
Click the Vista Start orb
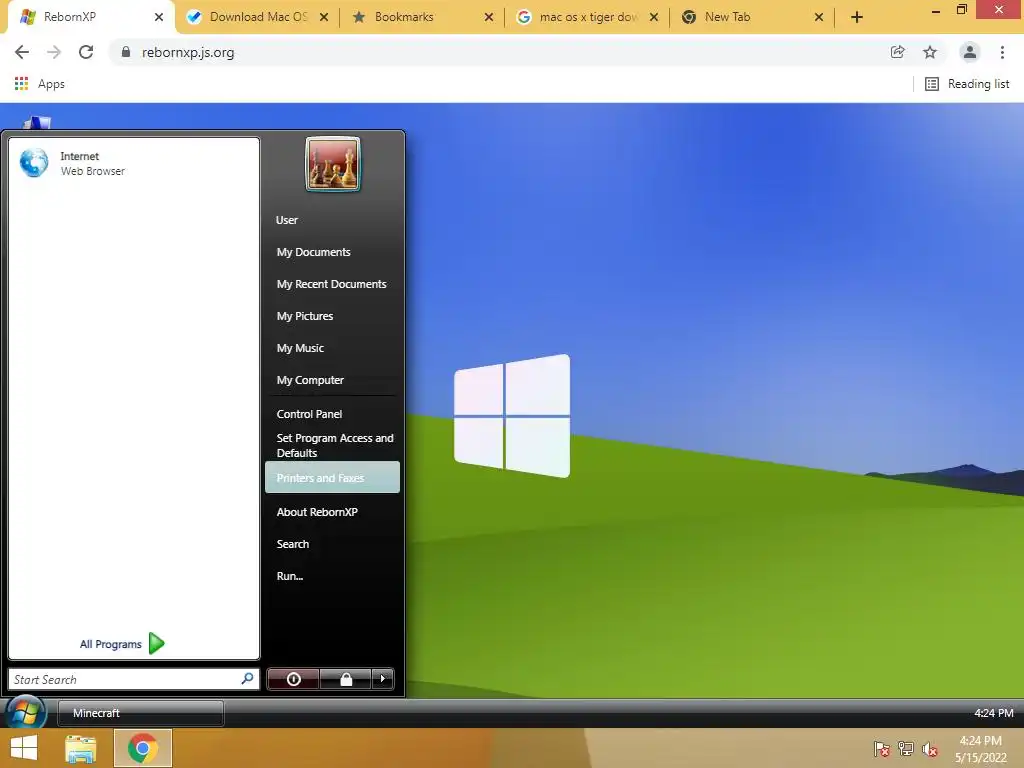click(x=26, y=713)
